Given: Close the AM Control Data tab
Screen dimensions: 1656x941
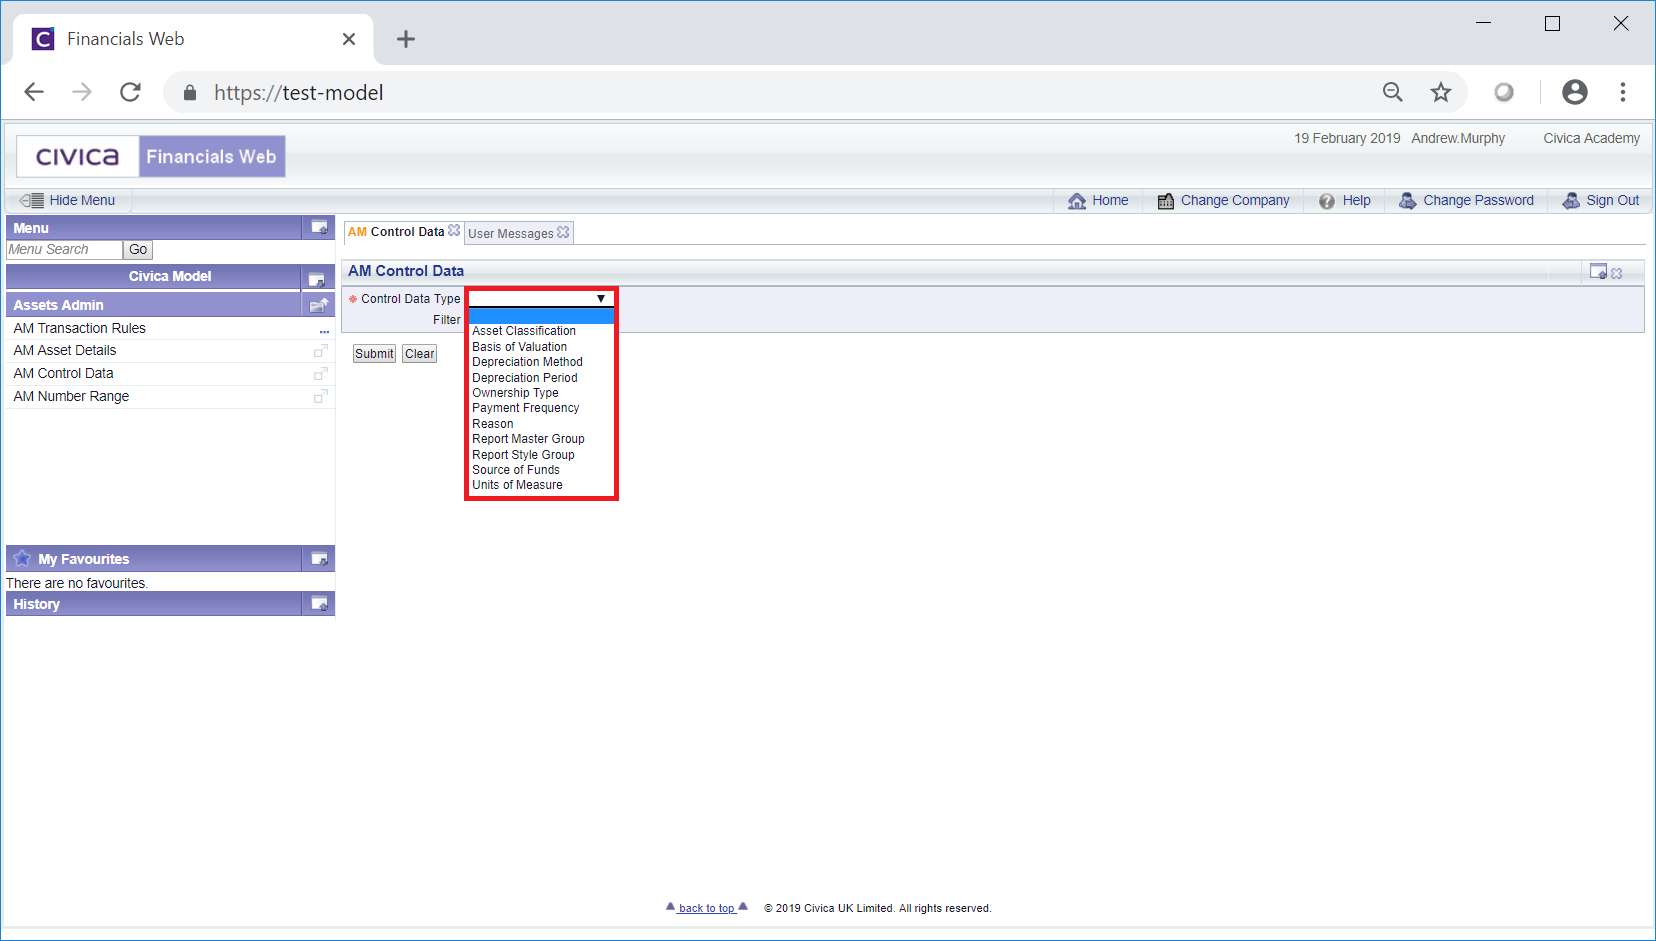Looking at the screenshot, I should pos(454,230).
